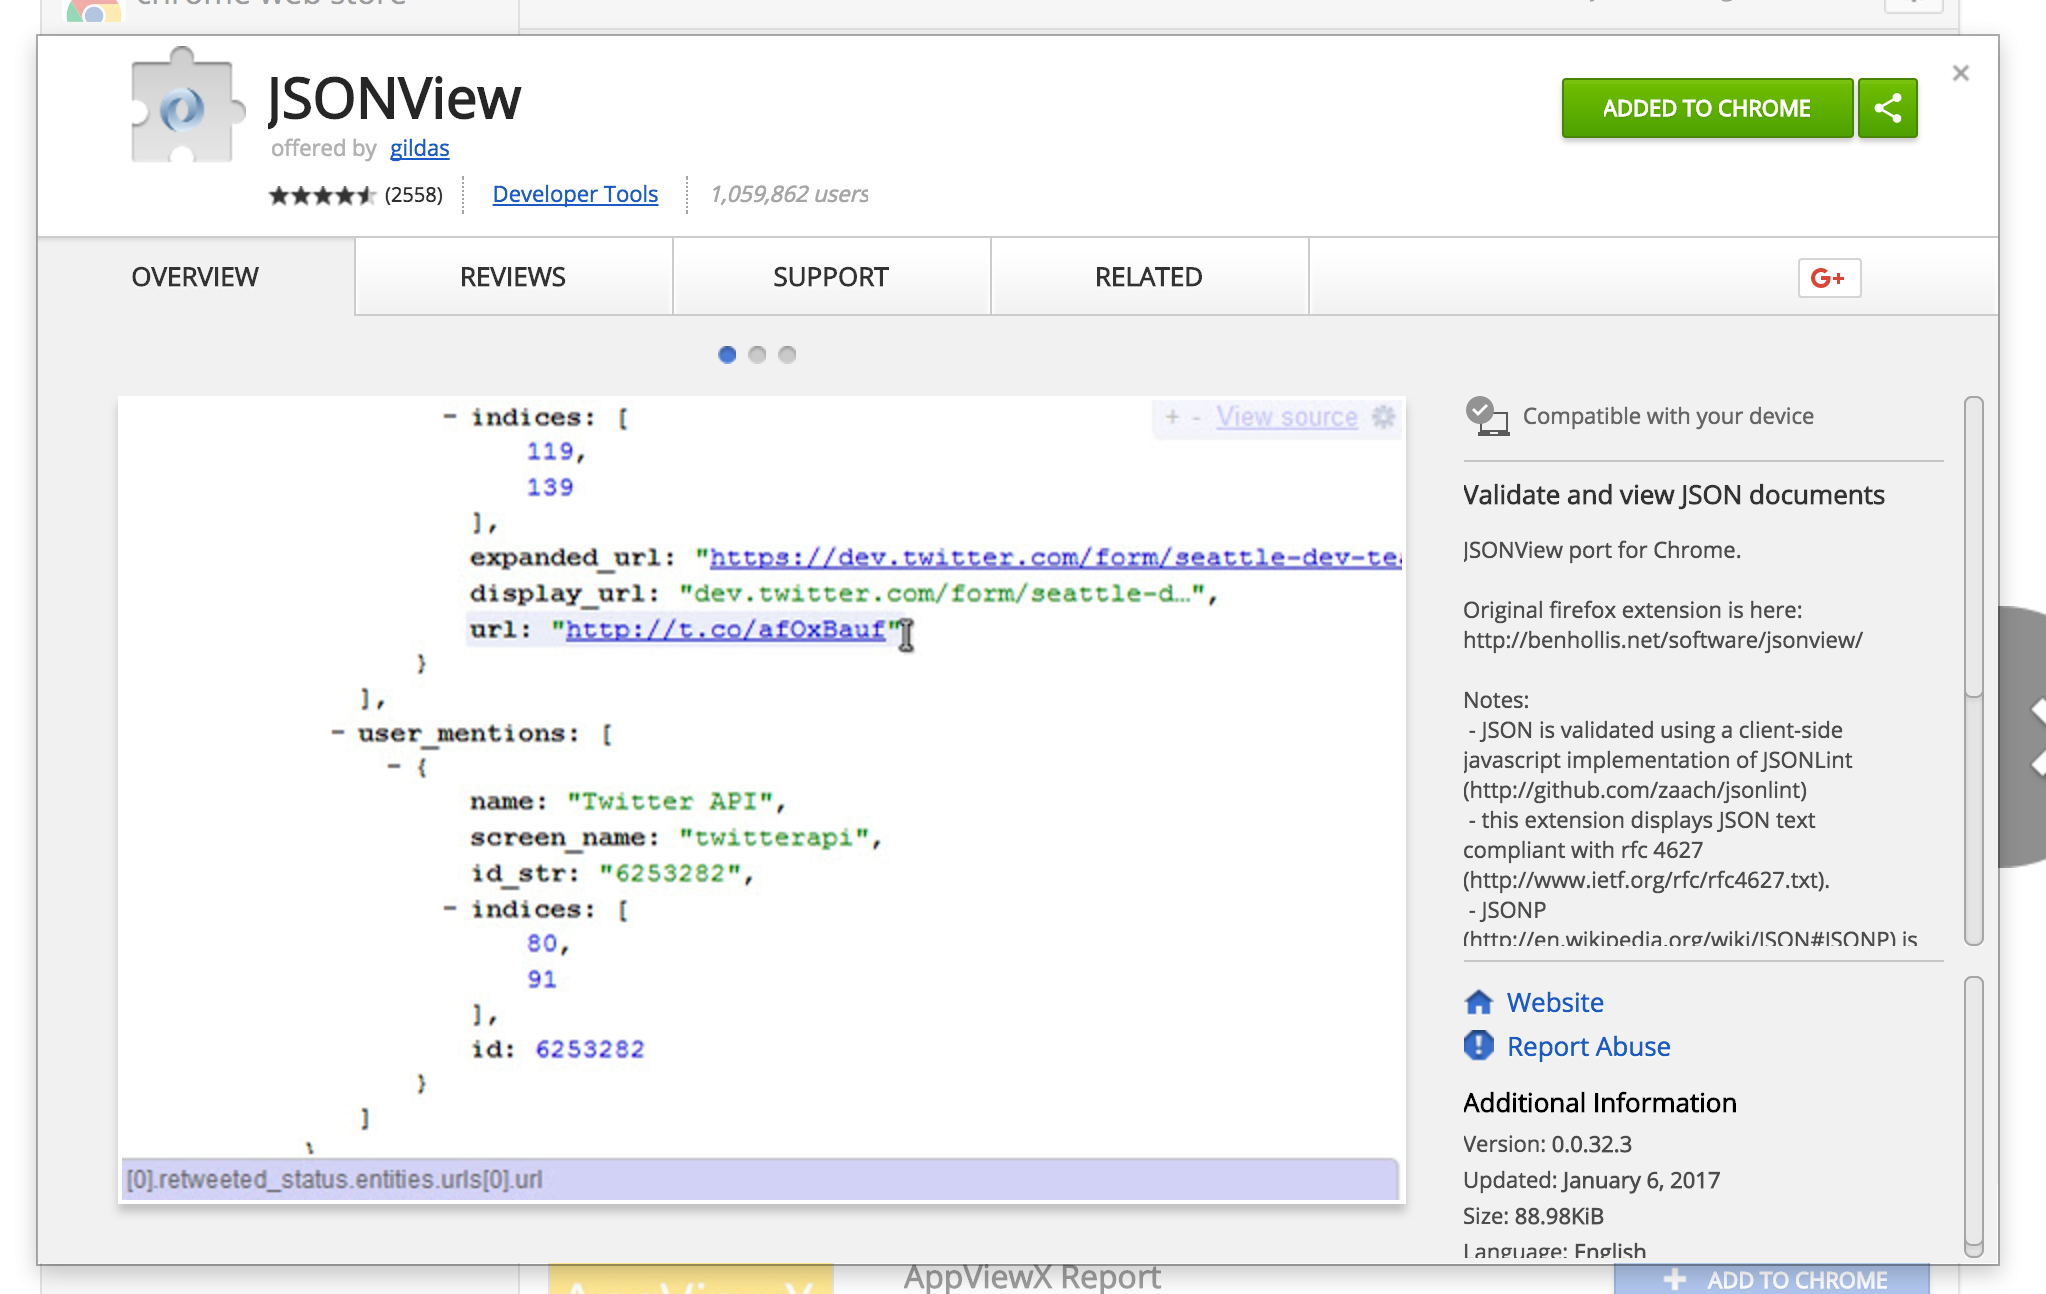Select the third screenshot carousel dot
This screenshot has width=2046, height=1294.
pos(787,355)
